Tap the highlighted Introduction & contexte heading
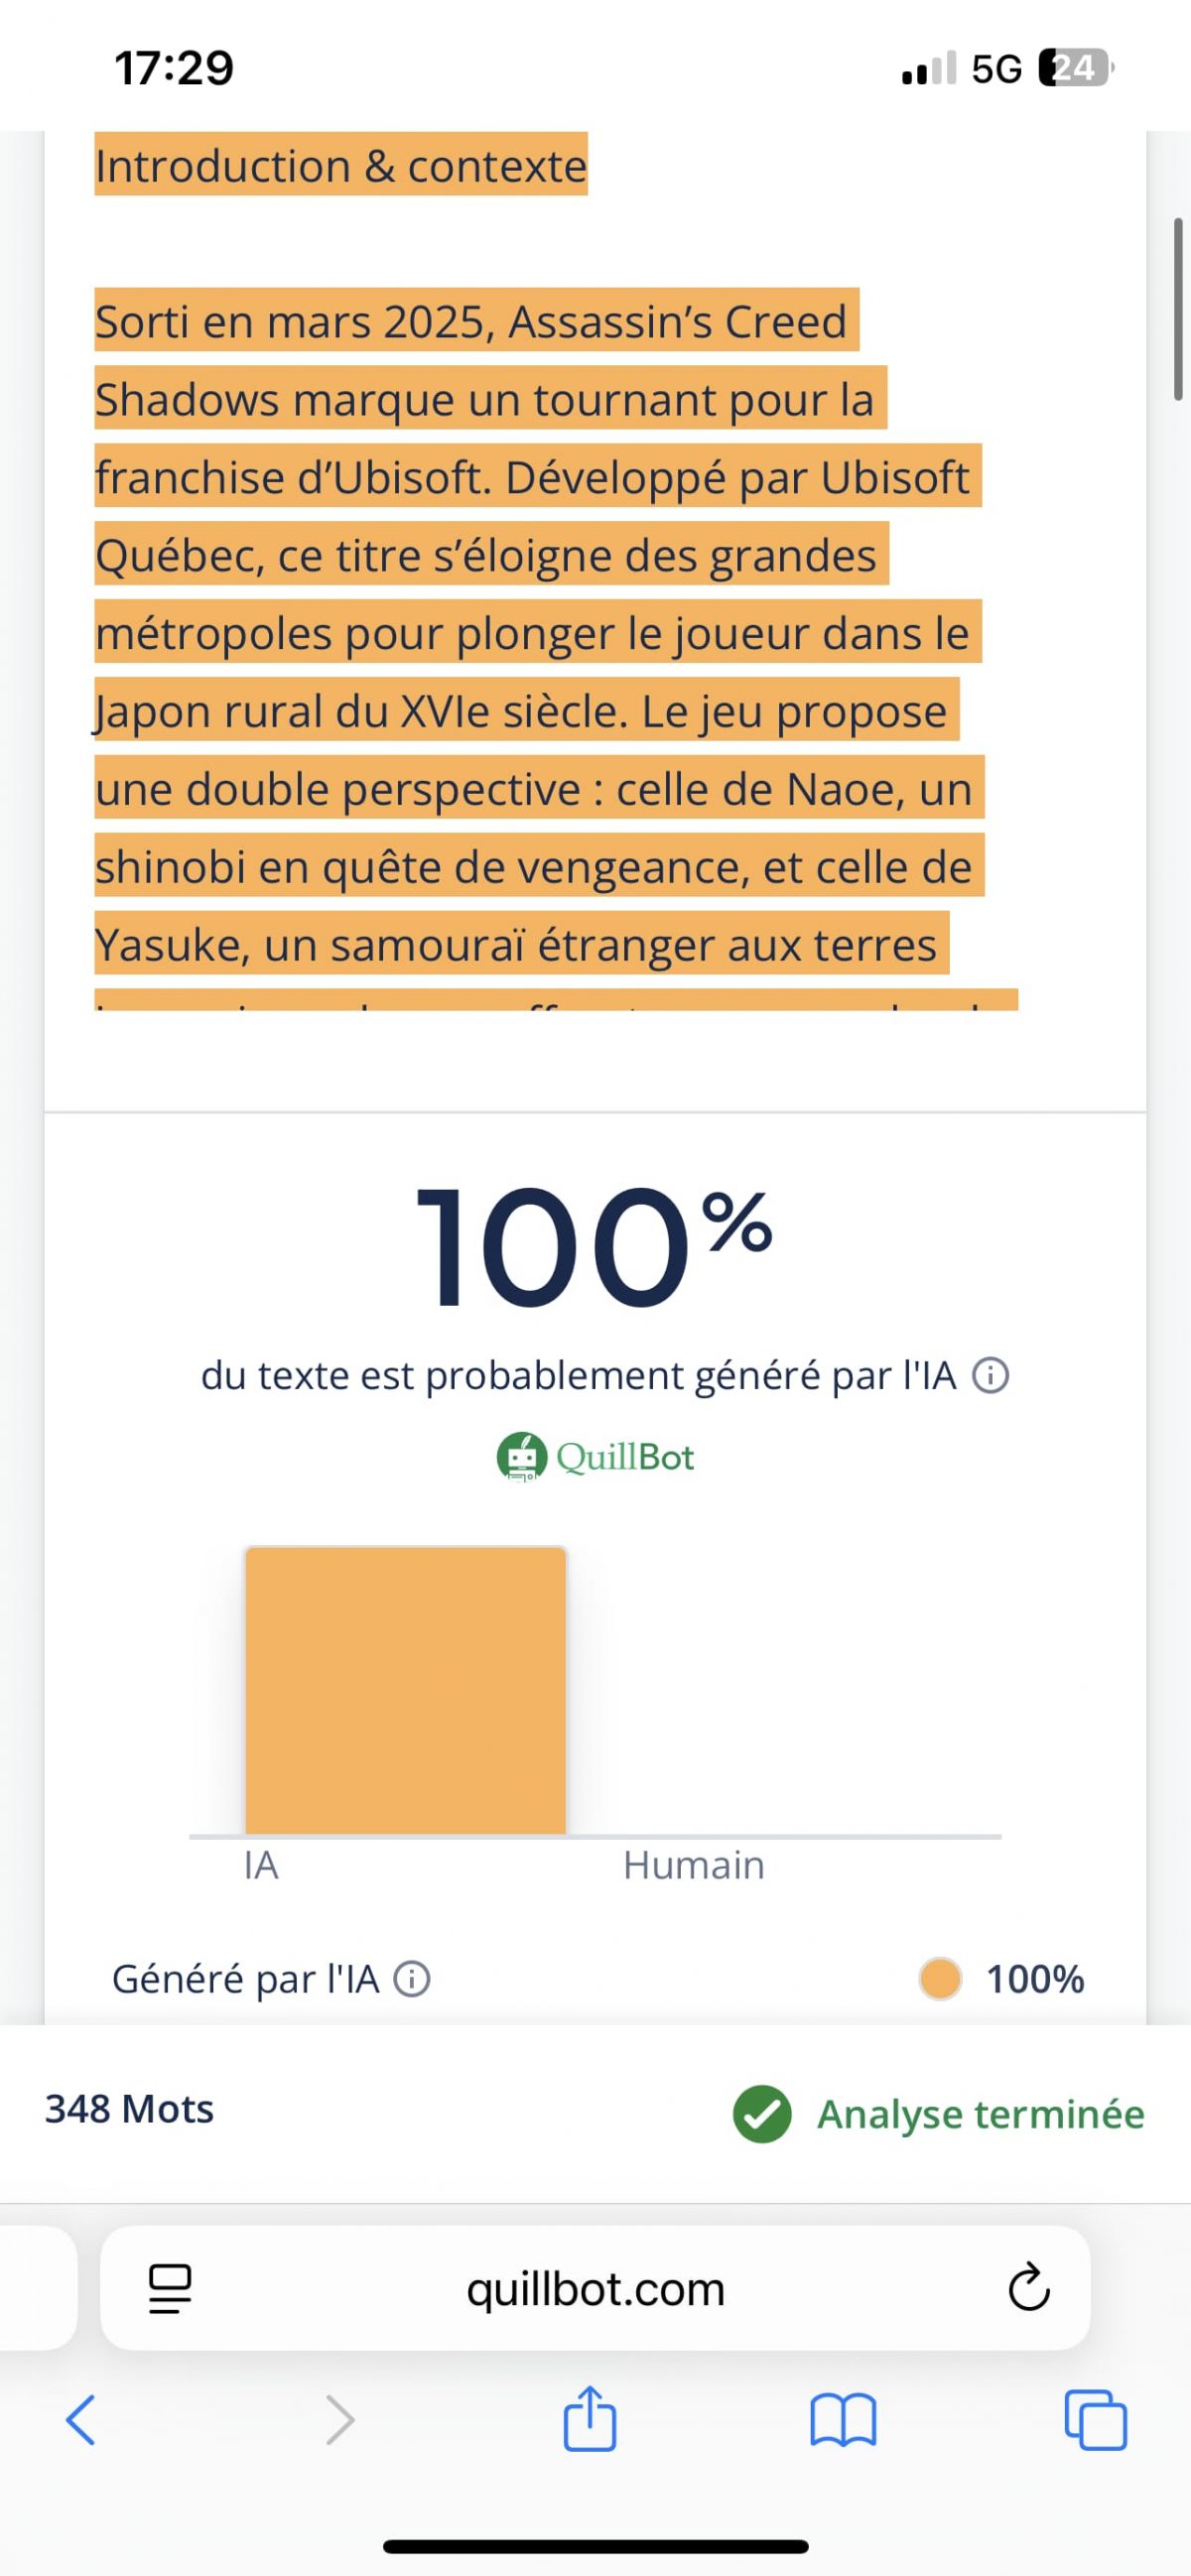Screen dimensions: 1191x2576 point(341,166)
